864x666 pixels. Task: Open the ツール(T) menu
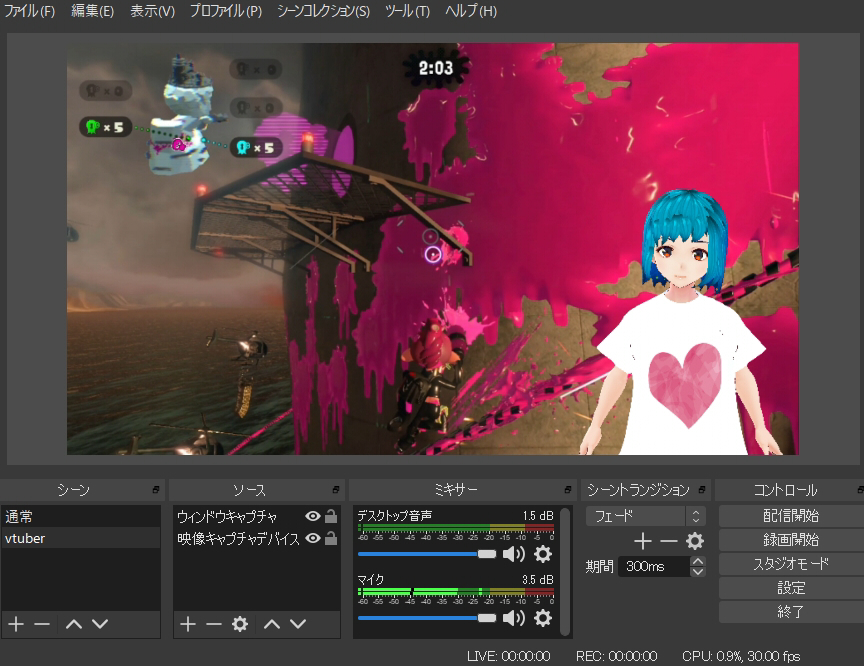pyautogui.click(x=407, y=11)
